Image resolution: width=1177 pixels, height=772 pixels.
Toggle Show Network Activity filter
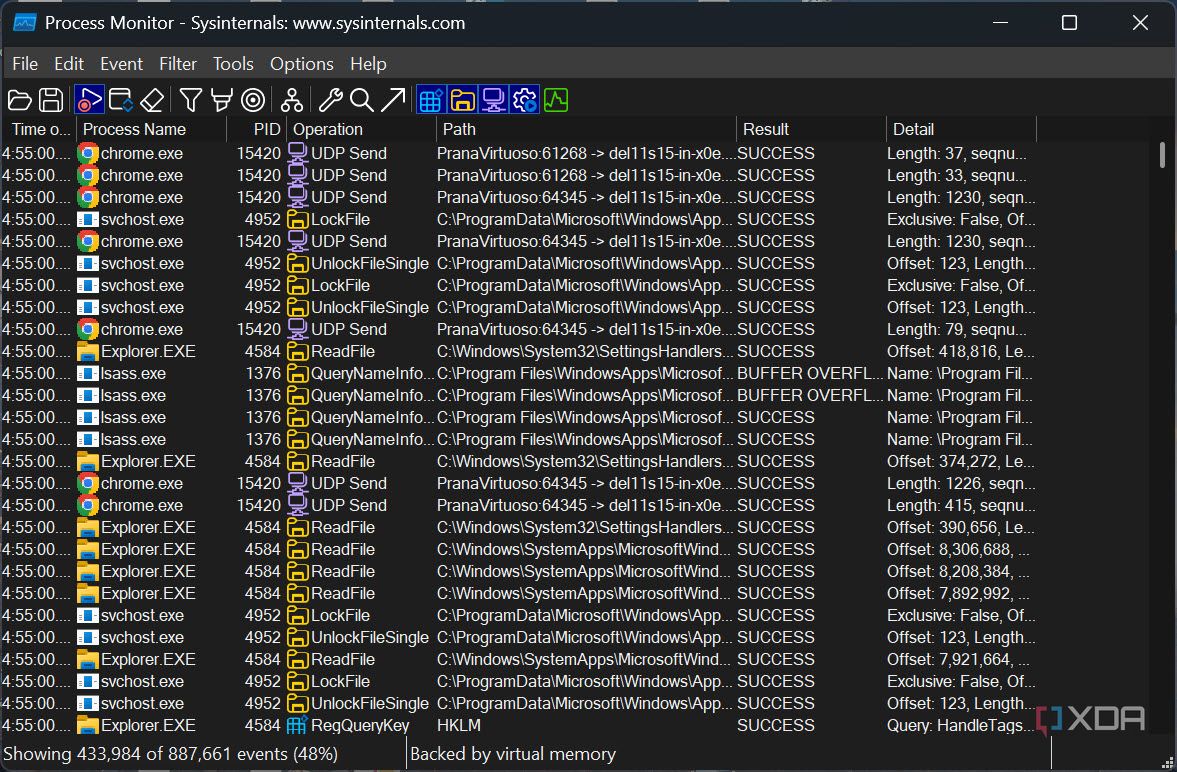click(x=493, y=100)
